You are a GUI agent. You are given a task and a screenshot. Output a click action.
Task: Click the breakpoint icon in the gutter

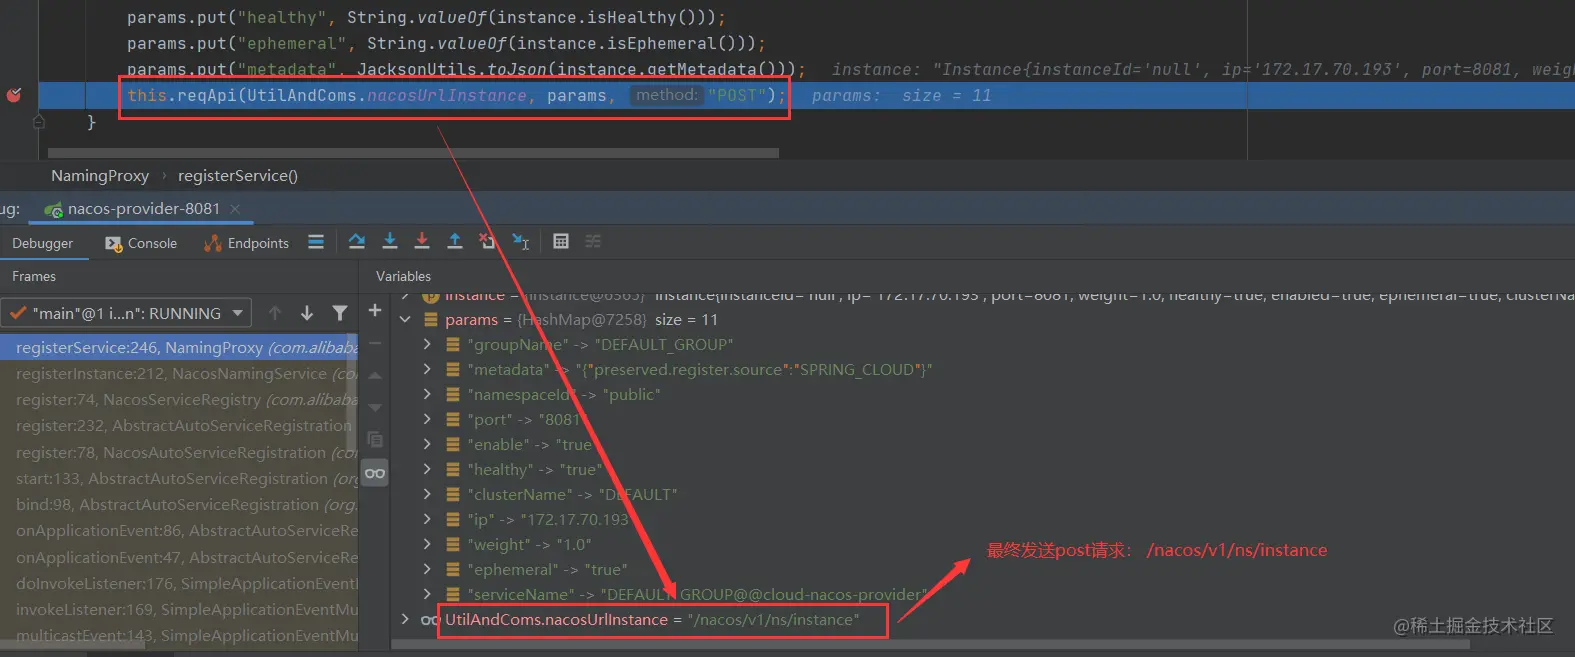[14, 95]
